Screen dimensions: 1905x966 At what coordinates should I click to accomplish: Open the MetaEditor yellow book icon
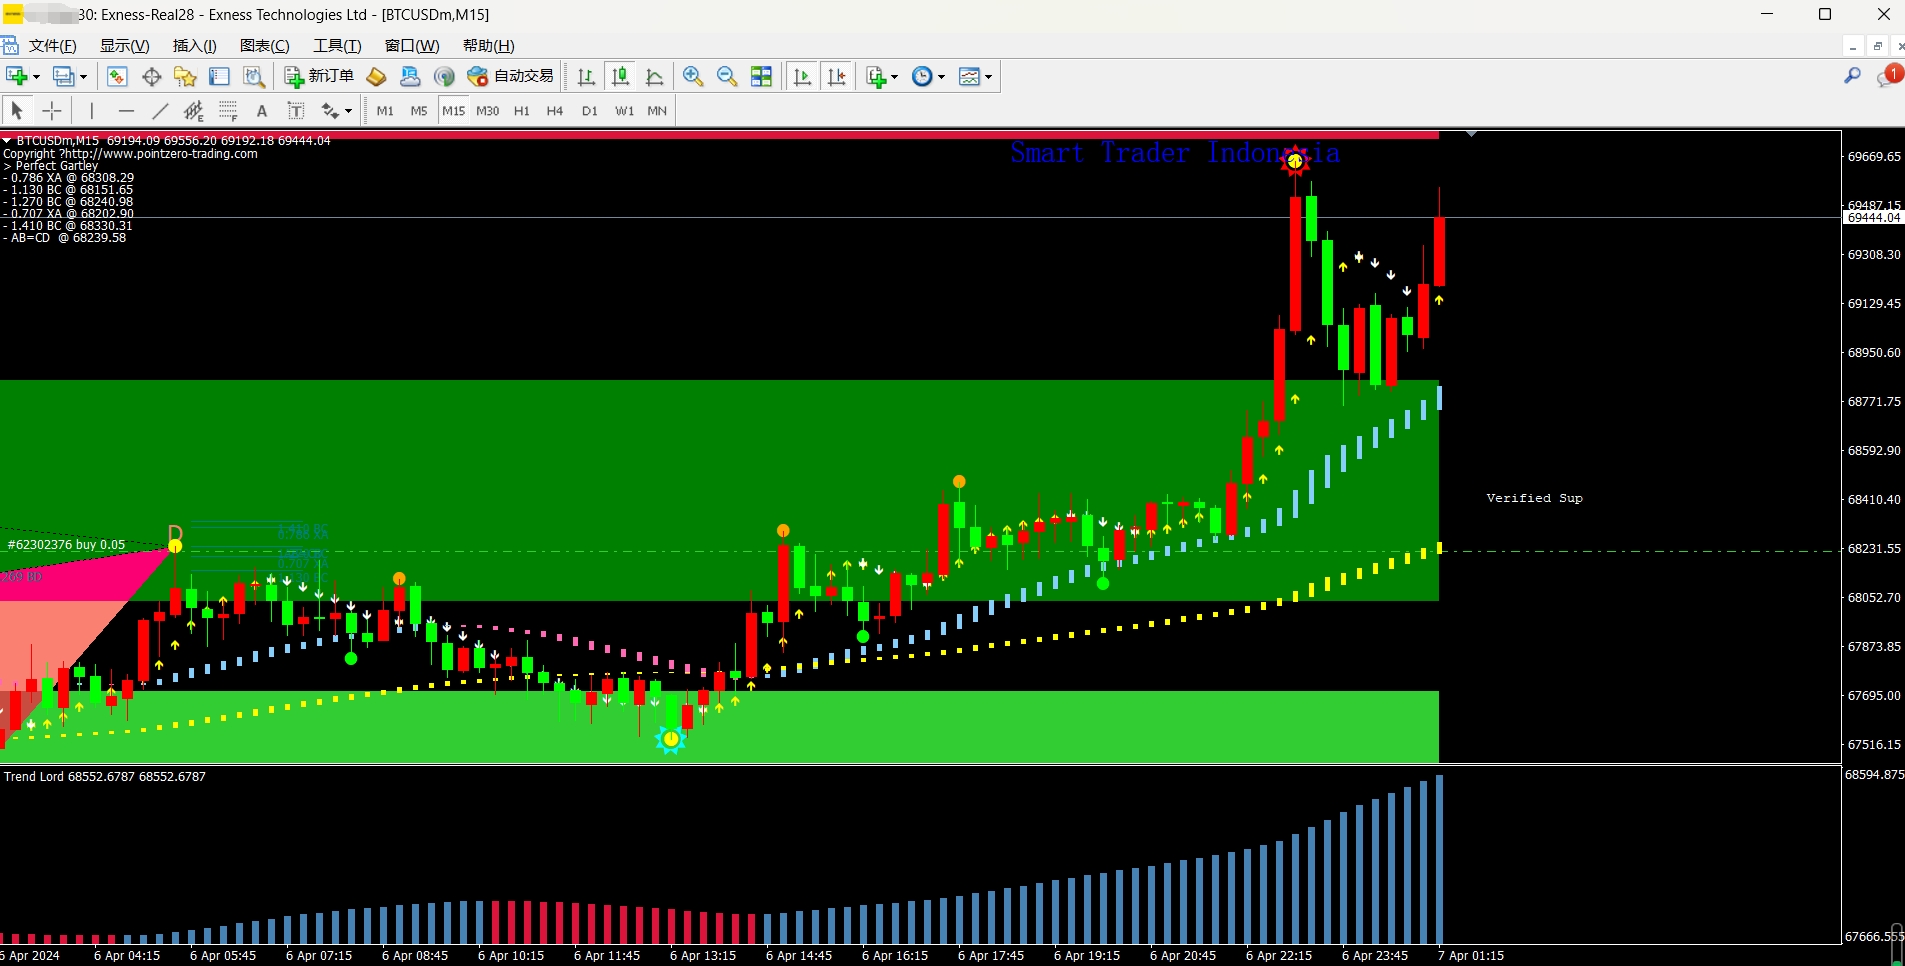coord(376,76)
